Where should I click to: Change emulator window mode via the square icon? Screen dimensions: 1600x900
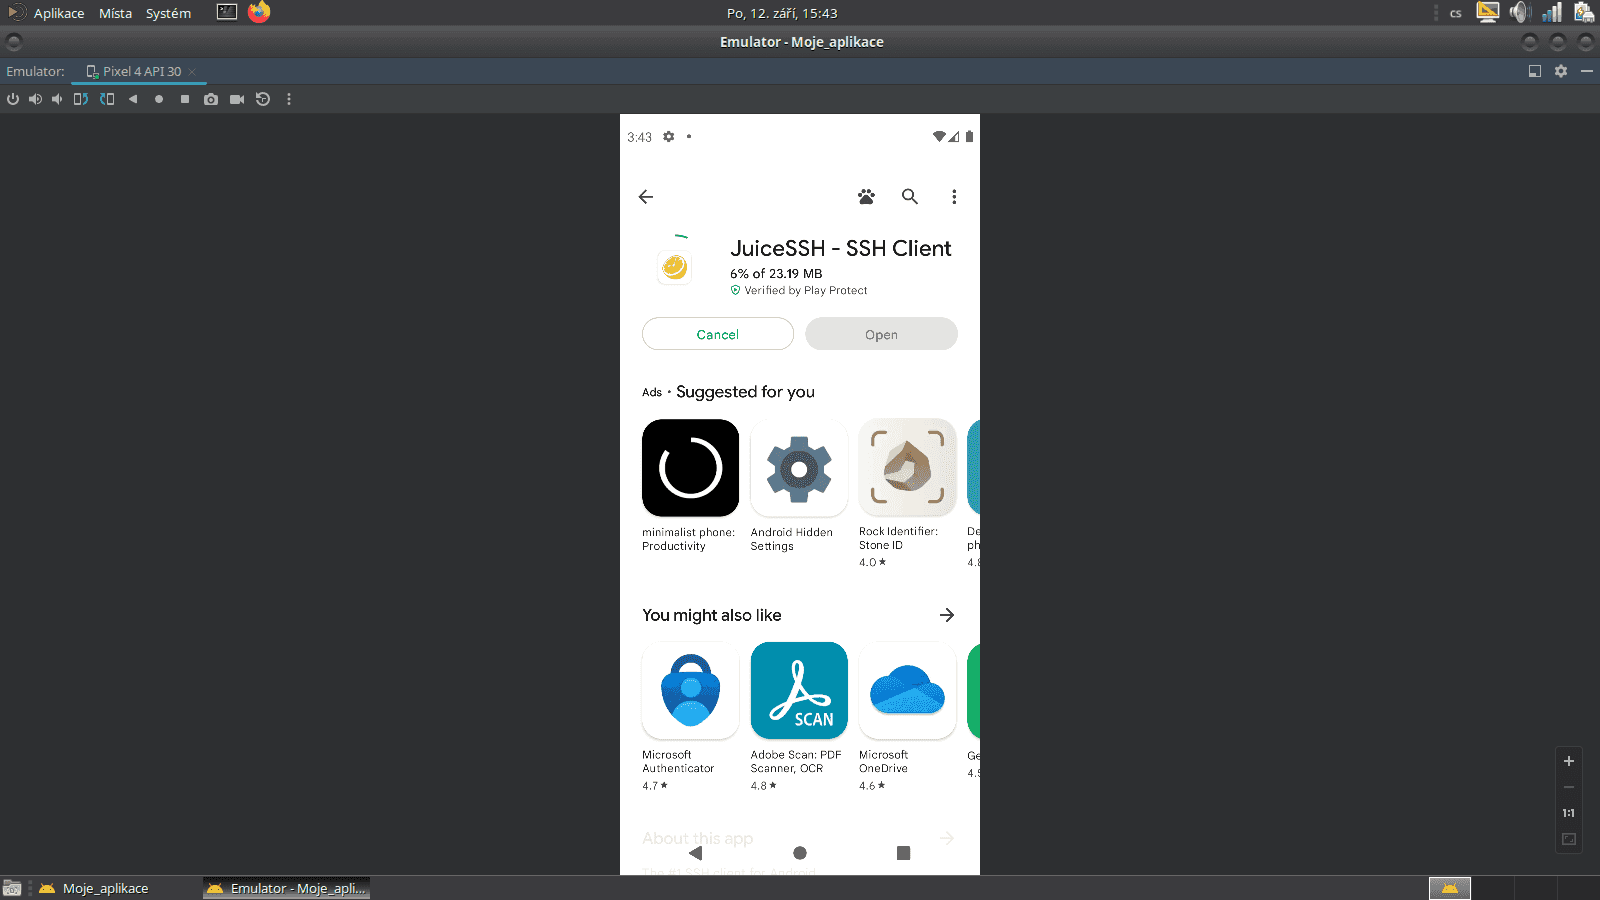(1535, 71)
